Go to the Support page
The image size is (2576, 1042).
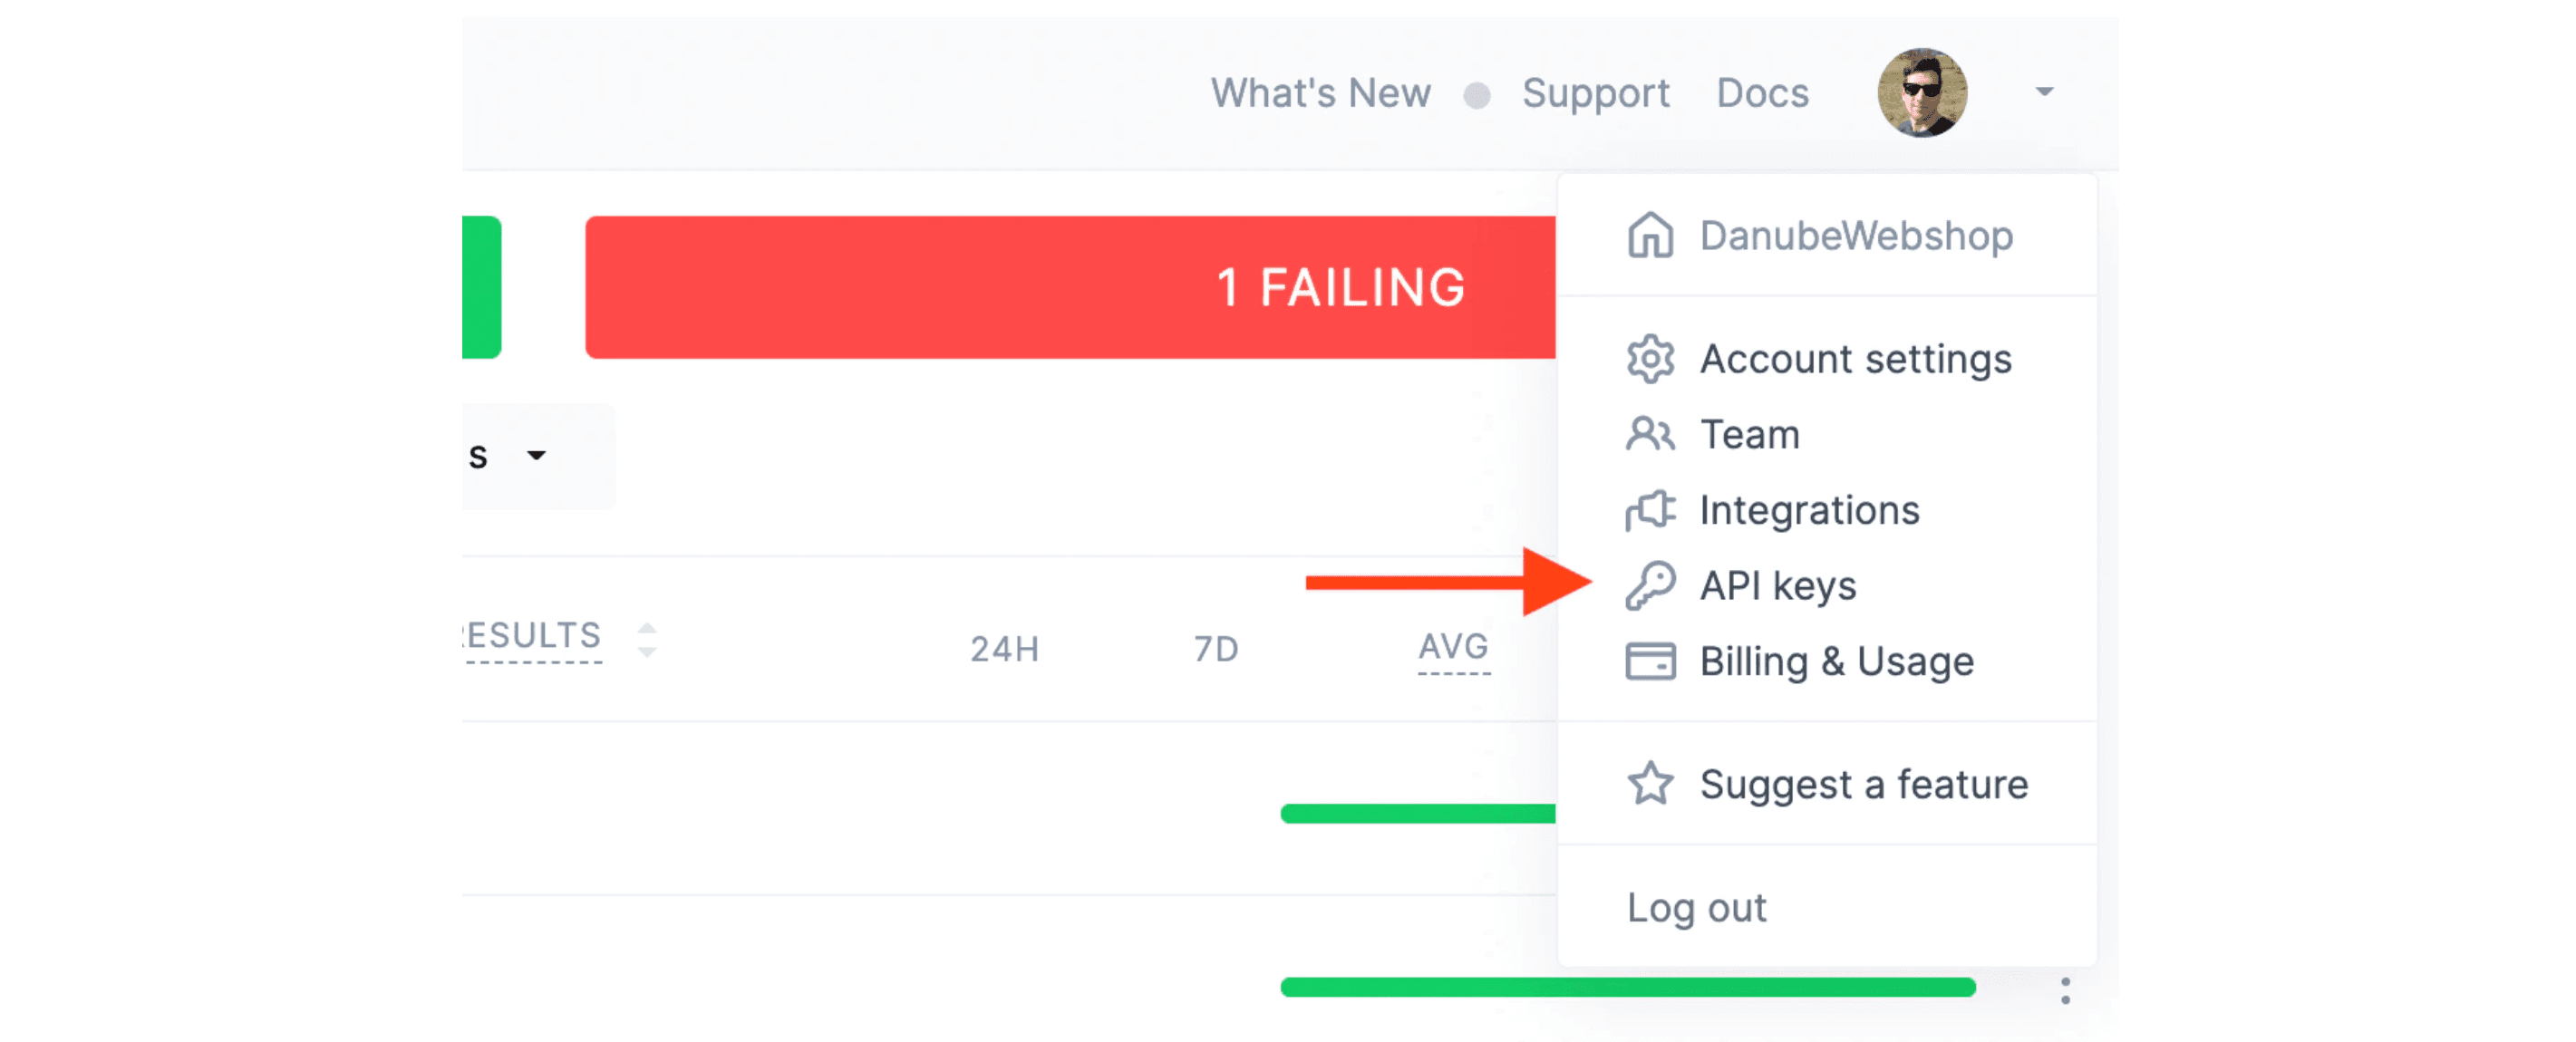[1595, 93]
